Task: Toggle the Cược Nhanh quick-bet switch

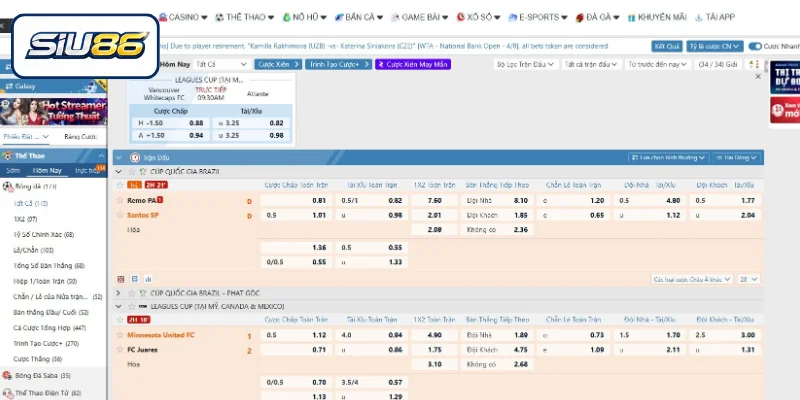Action: pos(755,46)
